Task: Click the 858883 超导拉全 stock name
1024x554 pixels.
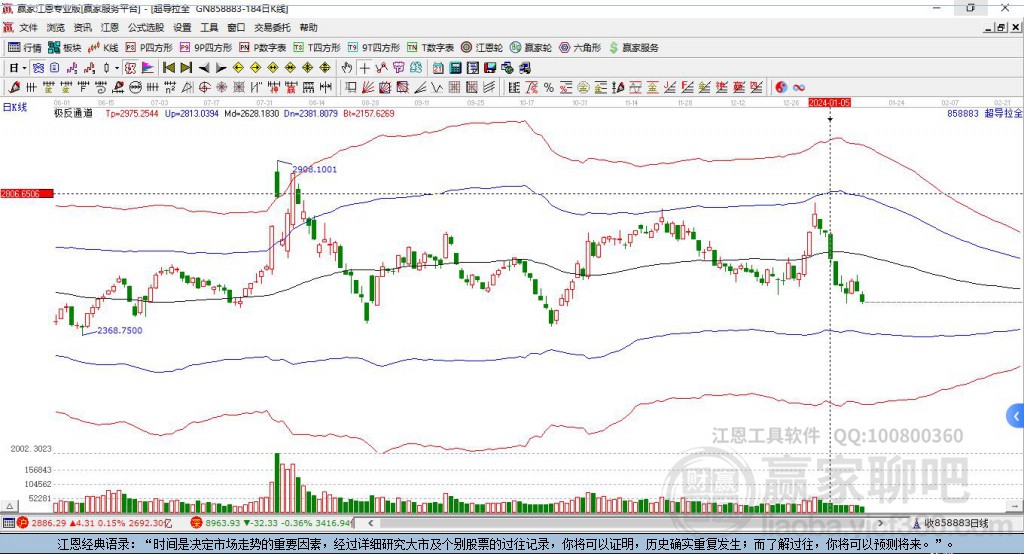Action: [985, 113]
